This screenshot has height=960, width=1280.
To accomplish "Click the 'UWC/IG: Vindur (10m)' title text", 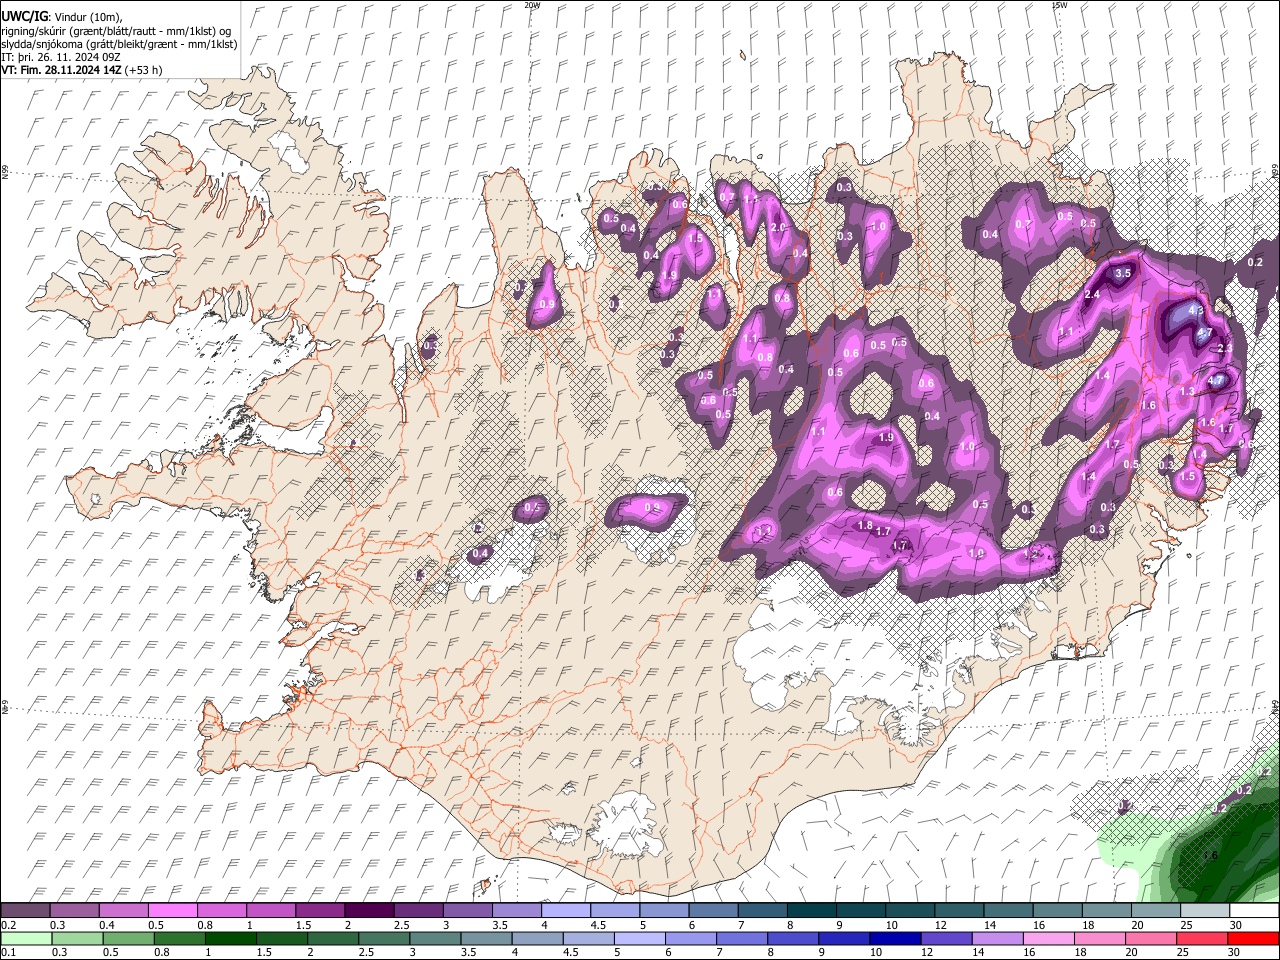I will pyautogui.click(x=62, y=17).
